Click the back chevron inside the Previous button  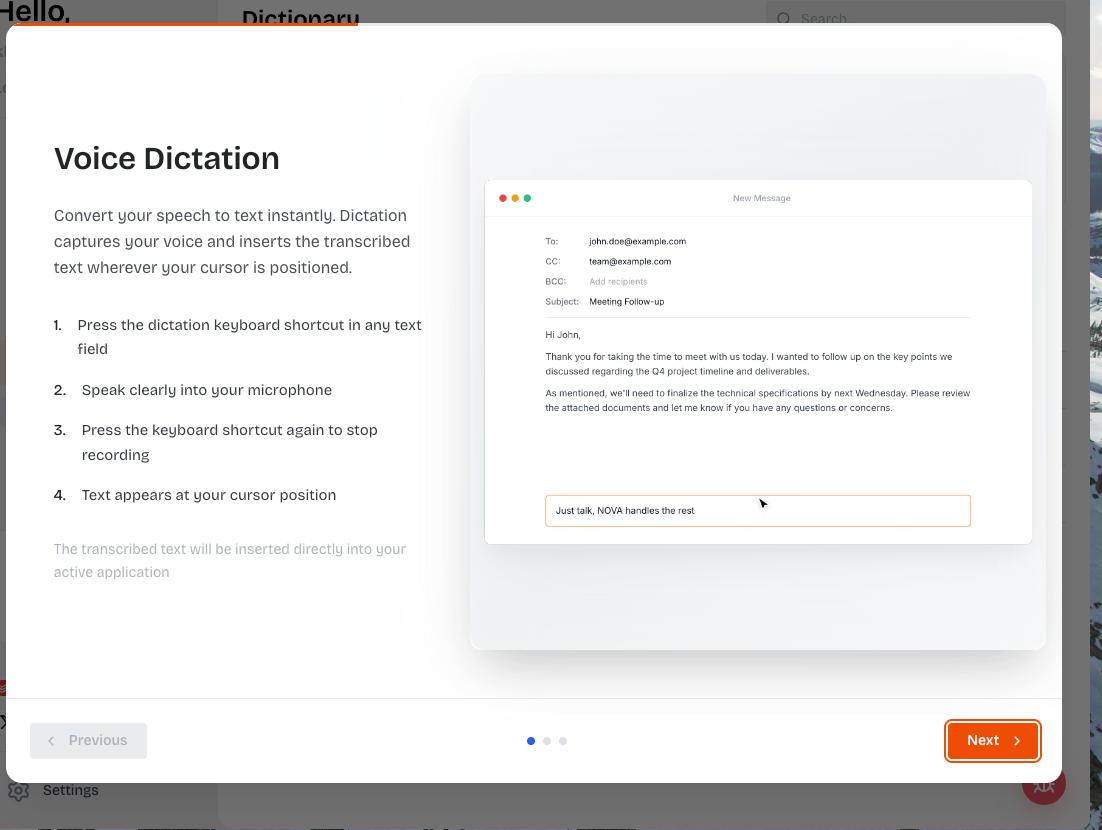pos(51,740)
